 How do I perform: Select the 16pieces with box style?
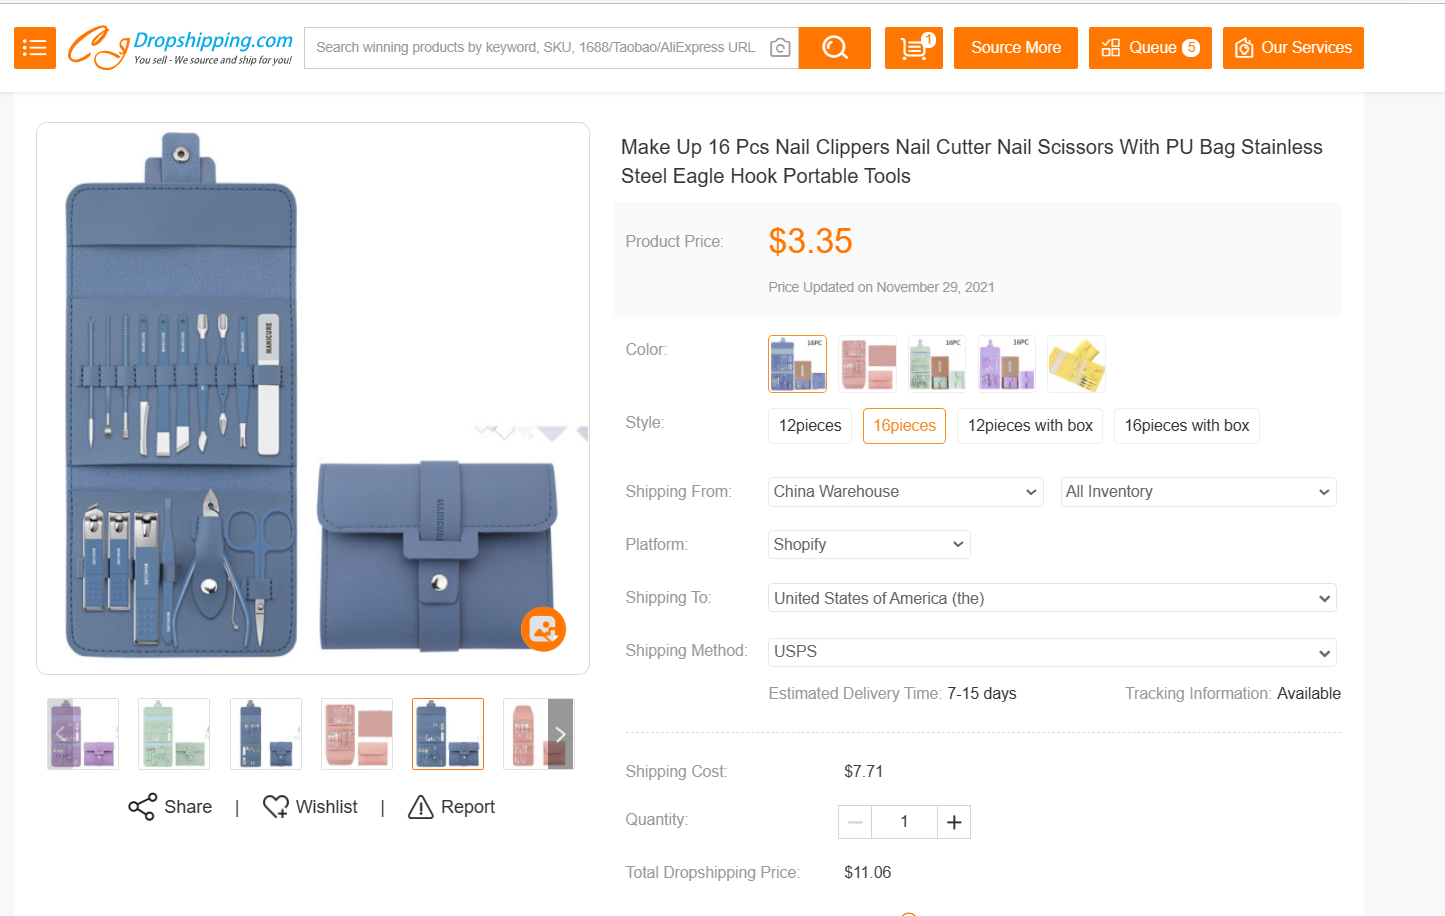[x=1187, y=426]
